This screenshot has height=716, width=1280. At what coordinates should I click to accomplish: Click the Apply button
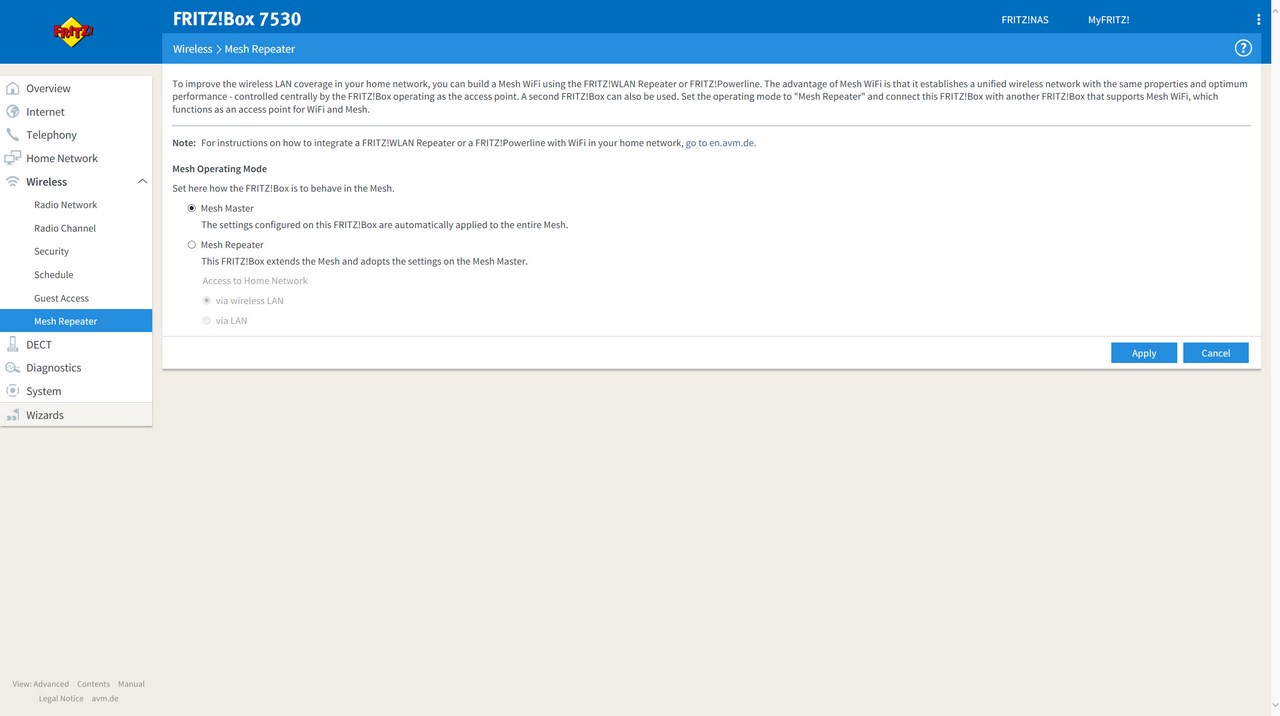pos(1144,353)
